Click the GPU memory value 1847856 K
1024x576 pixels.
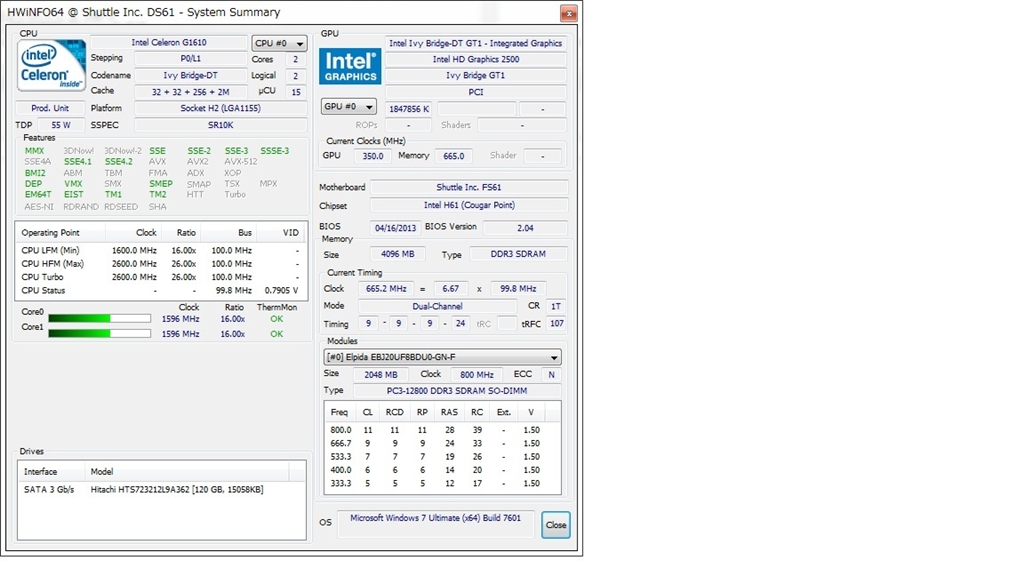409,109
